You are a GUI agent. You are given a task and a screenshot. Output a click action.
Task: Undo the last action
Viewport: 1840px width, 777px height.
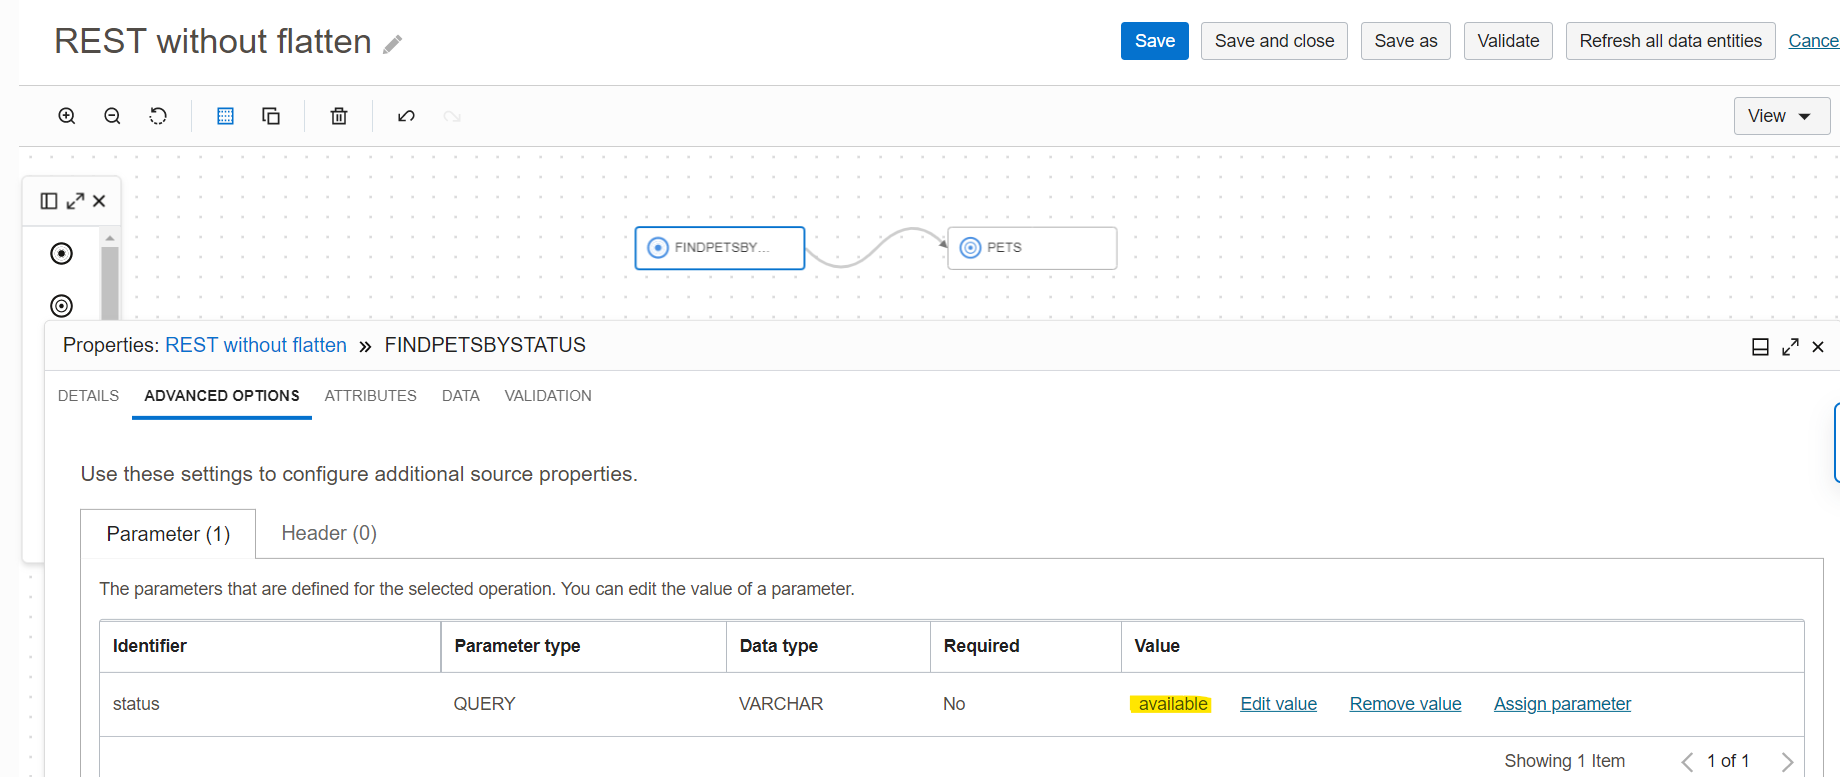pyautogui.click(x=406, y=116)
